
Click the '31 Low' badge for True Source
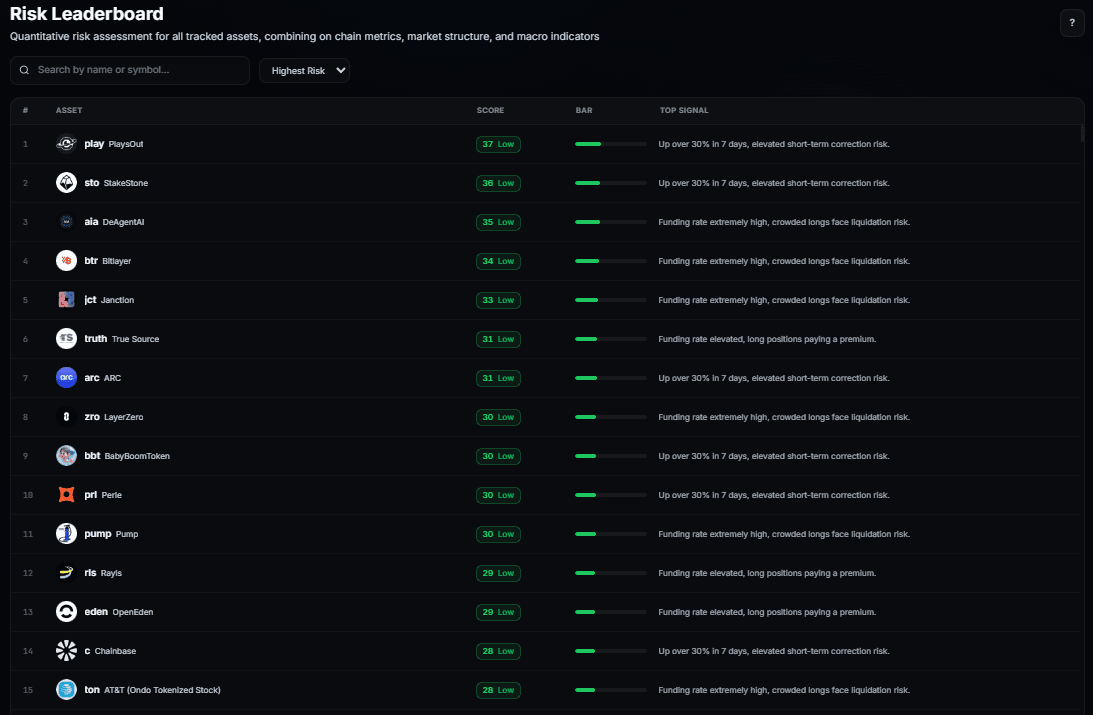tap(498, 339)
